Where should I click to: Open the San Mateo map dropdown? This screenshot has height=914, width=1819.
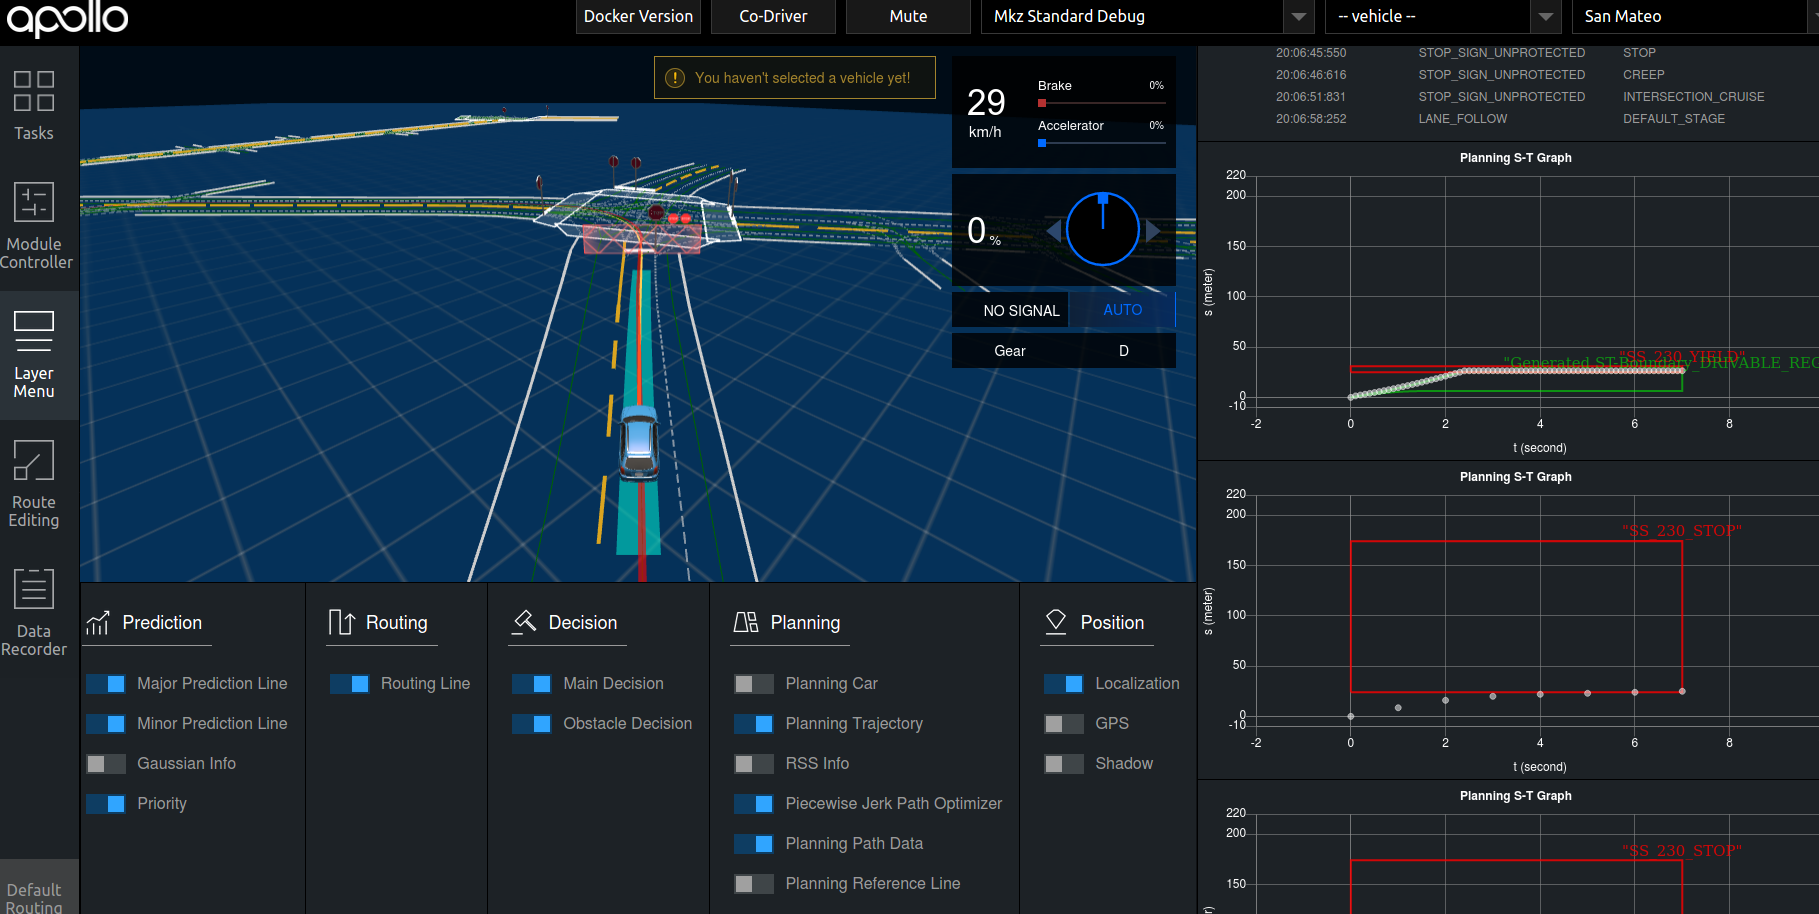[1695, 16]
